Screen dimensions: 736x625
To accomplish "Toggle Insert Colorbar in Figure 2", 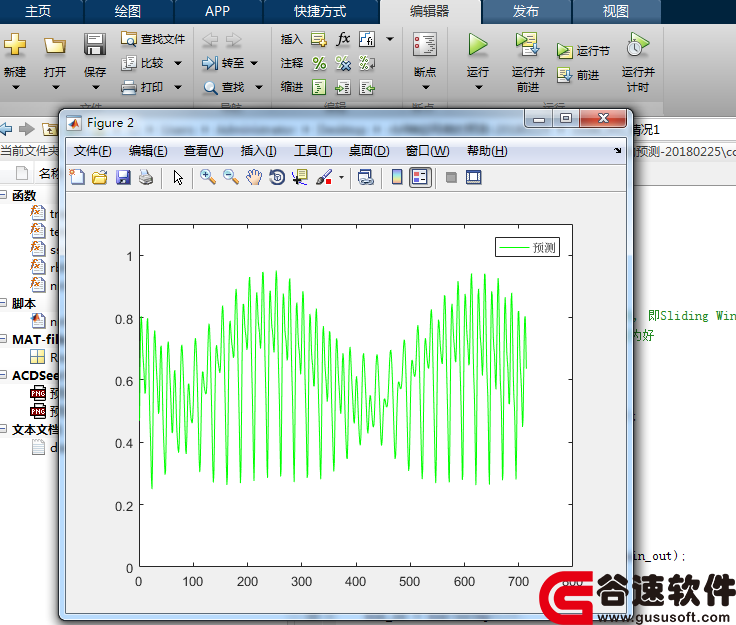I will point(397,177).
